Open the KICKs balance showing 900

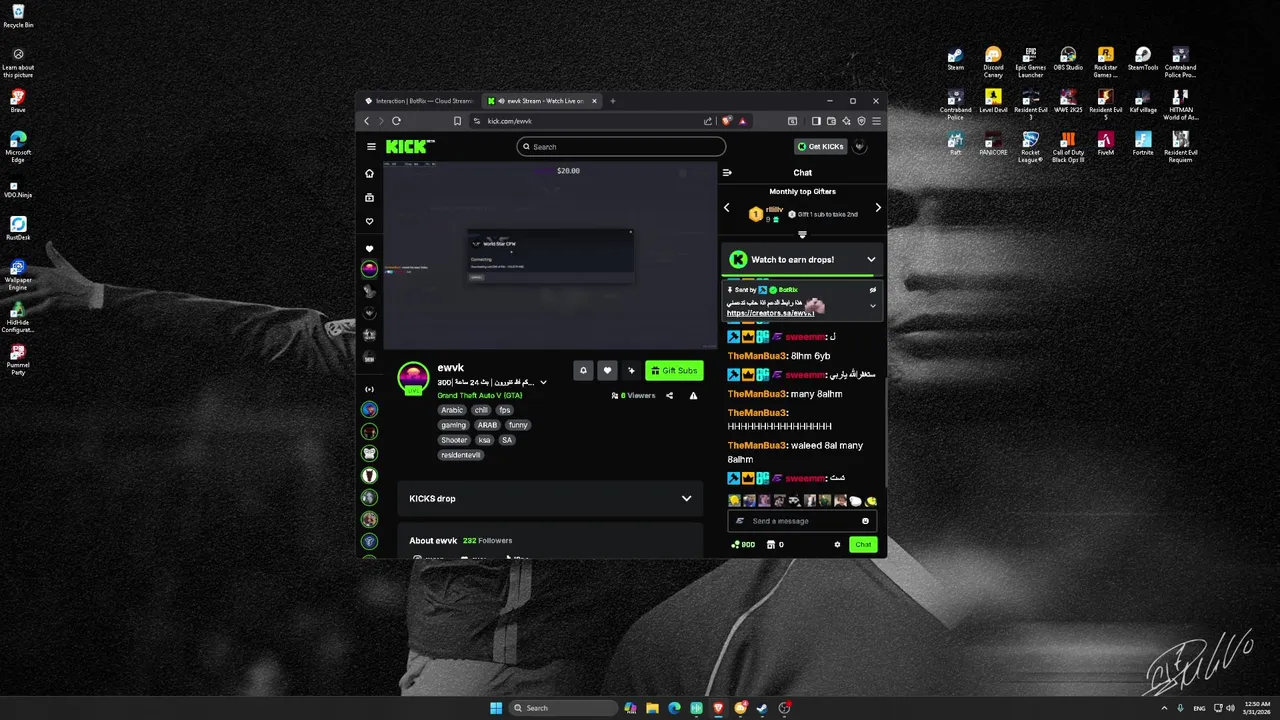[743, 545]
